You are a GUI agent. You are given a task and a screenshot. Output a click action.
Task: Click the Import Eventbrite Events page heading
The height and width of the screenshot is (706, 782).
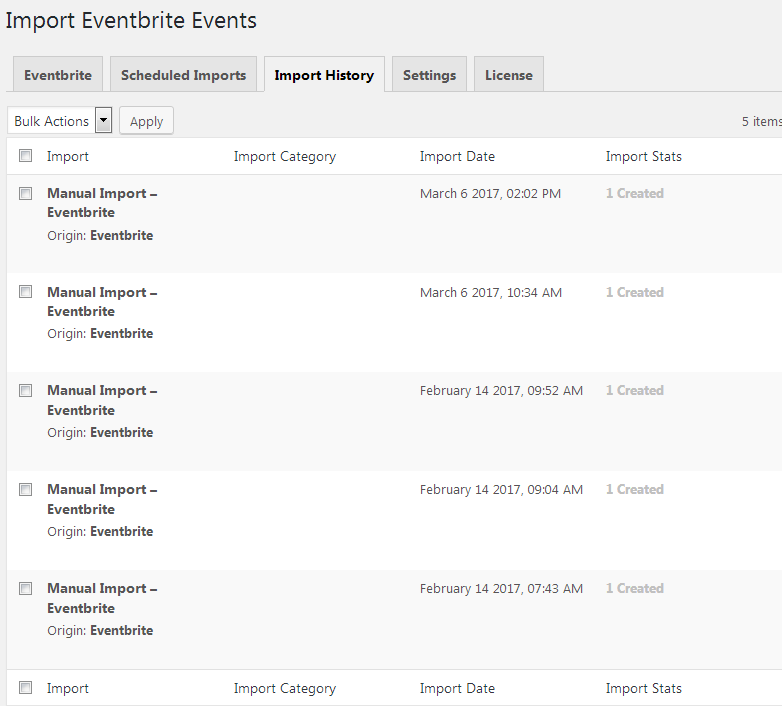point(131,21)
